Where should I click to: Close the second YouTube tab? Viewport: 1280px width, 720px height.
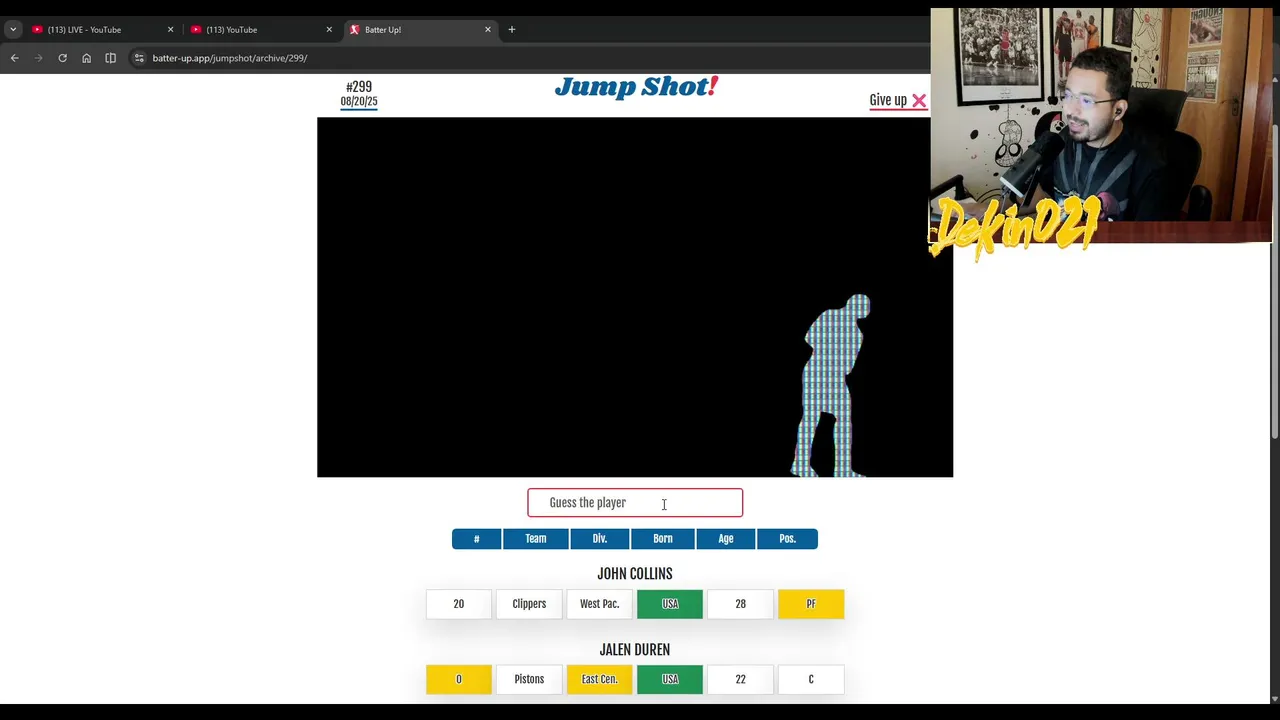(329, 29)
